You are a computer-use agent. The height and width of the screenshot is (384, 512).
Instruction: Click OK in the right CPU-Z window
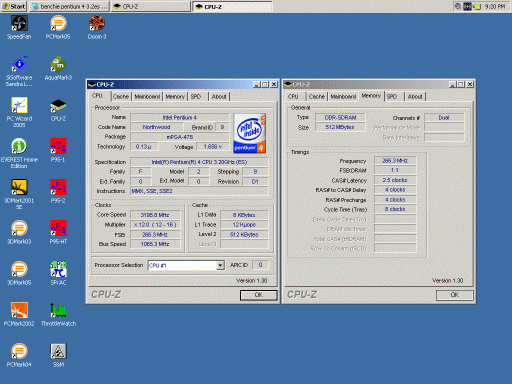click(455, 295)
